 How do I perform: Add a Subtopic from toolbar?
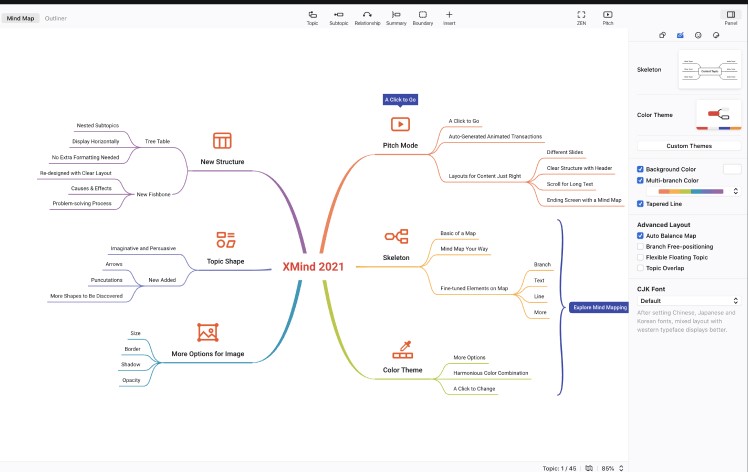pos(339,18)
